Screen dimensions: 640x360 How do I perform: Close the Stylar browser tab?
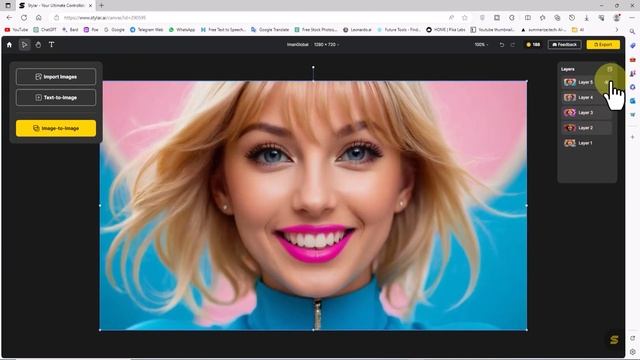click(90, 5)
